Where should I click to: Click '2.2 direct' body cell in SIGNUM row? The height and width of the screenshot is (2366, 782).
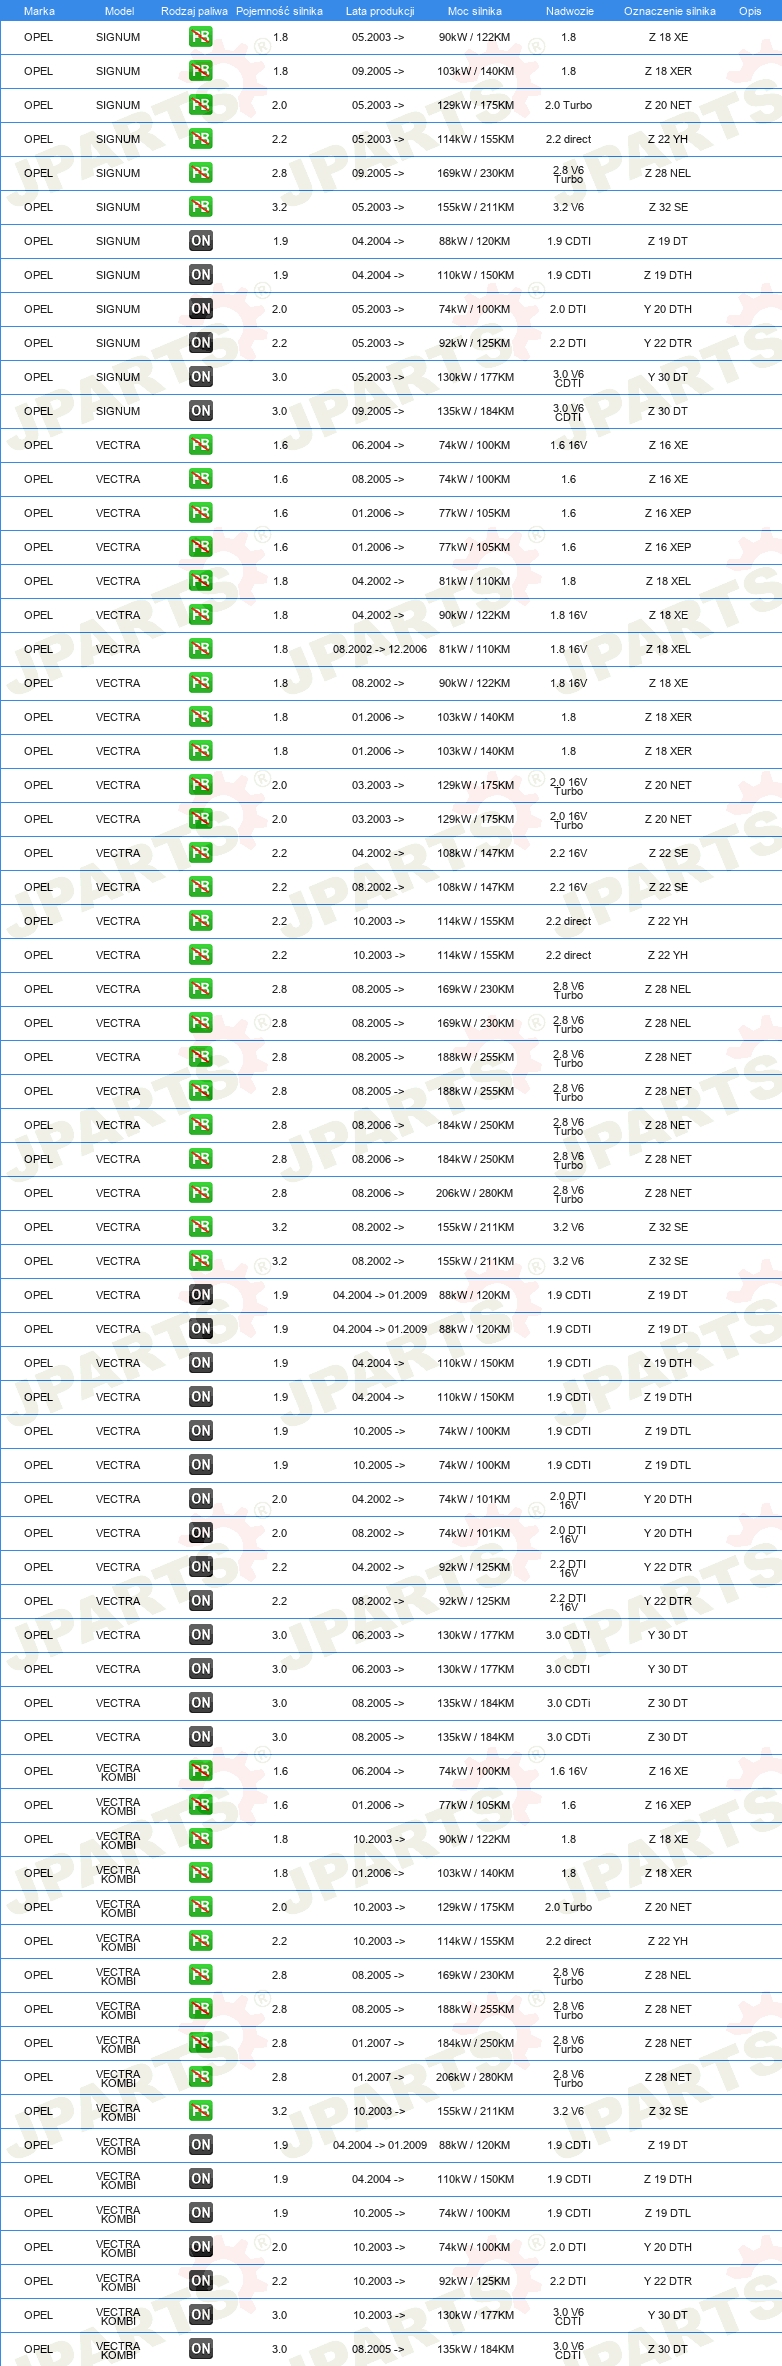tap(568, 139)
